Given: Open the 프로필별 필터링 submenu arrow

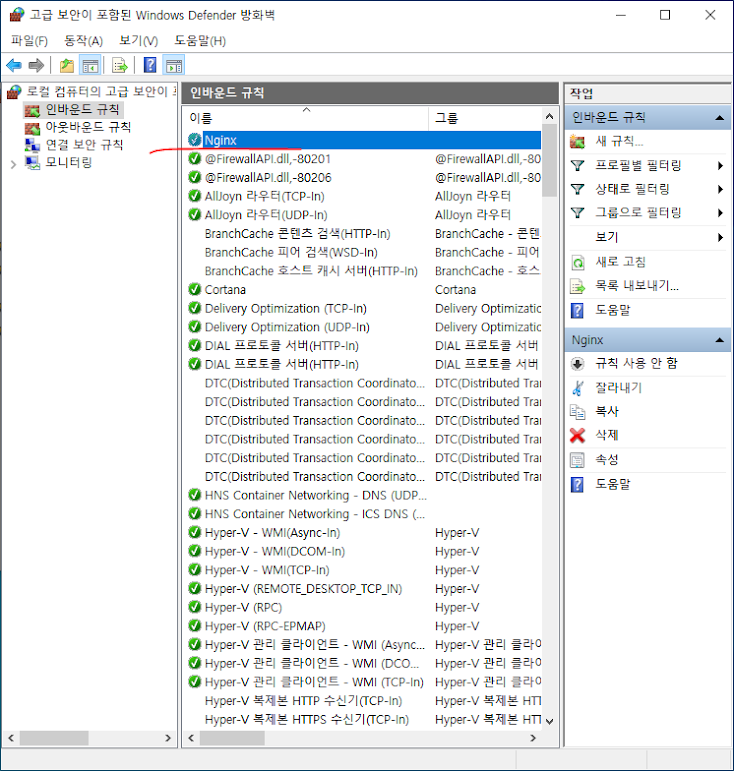Looking at the screenshot, I should [x=720, y=166].
